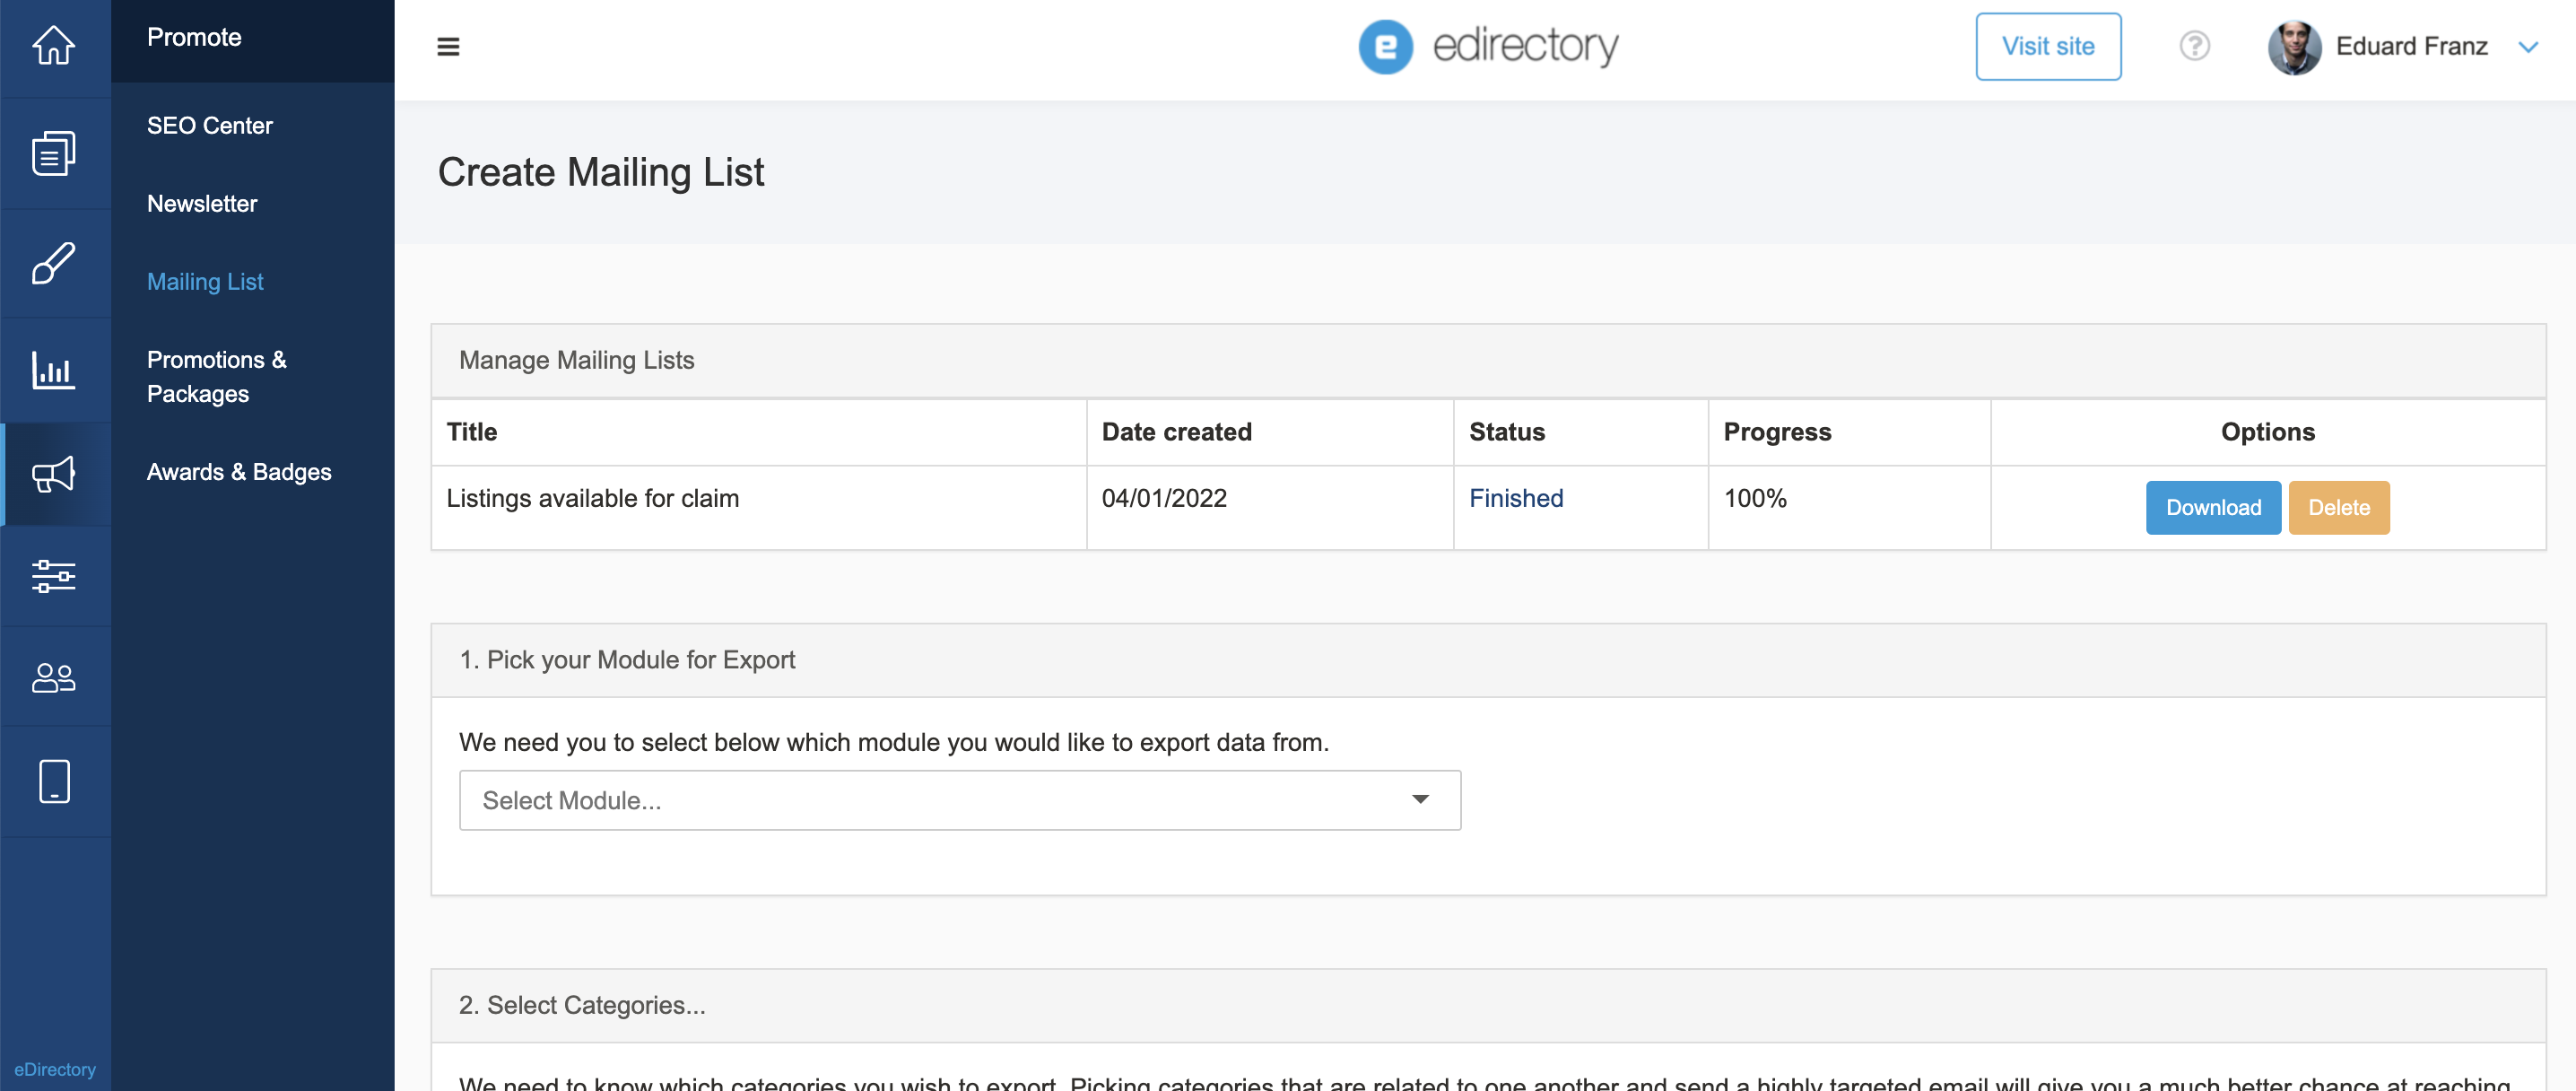This screenshot has height=1091, width=2576.
Task: Download the Listings available for claim list
Action: click(2212, 508)
